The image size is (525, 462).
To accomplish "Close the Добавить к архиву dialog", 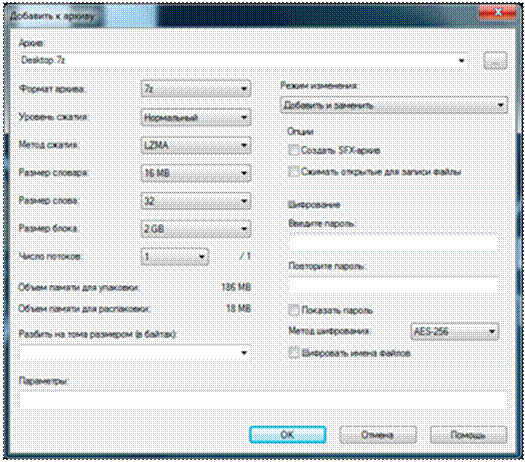I will point(499,13).
